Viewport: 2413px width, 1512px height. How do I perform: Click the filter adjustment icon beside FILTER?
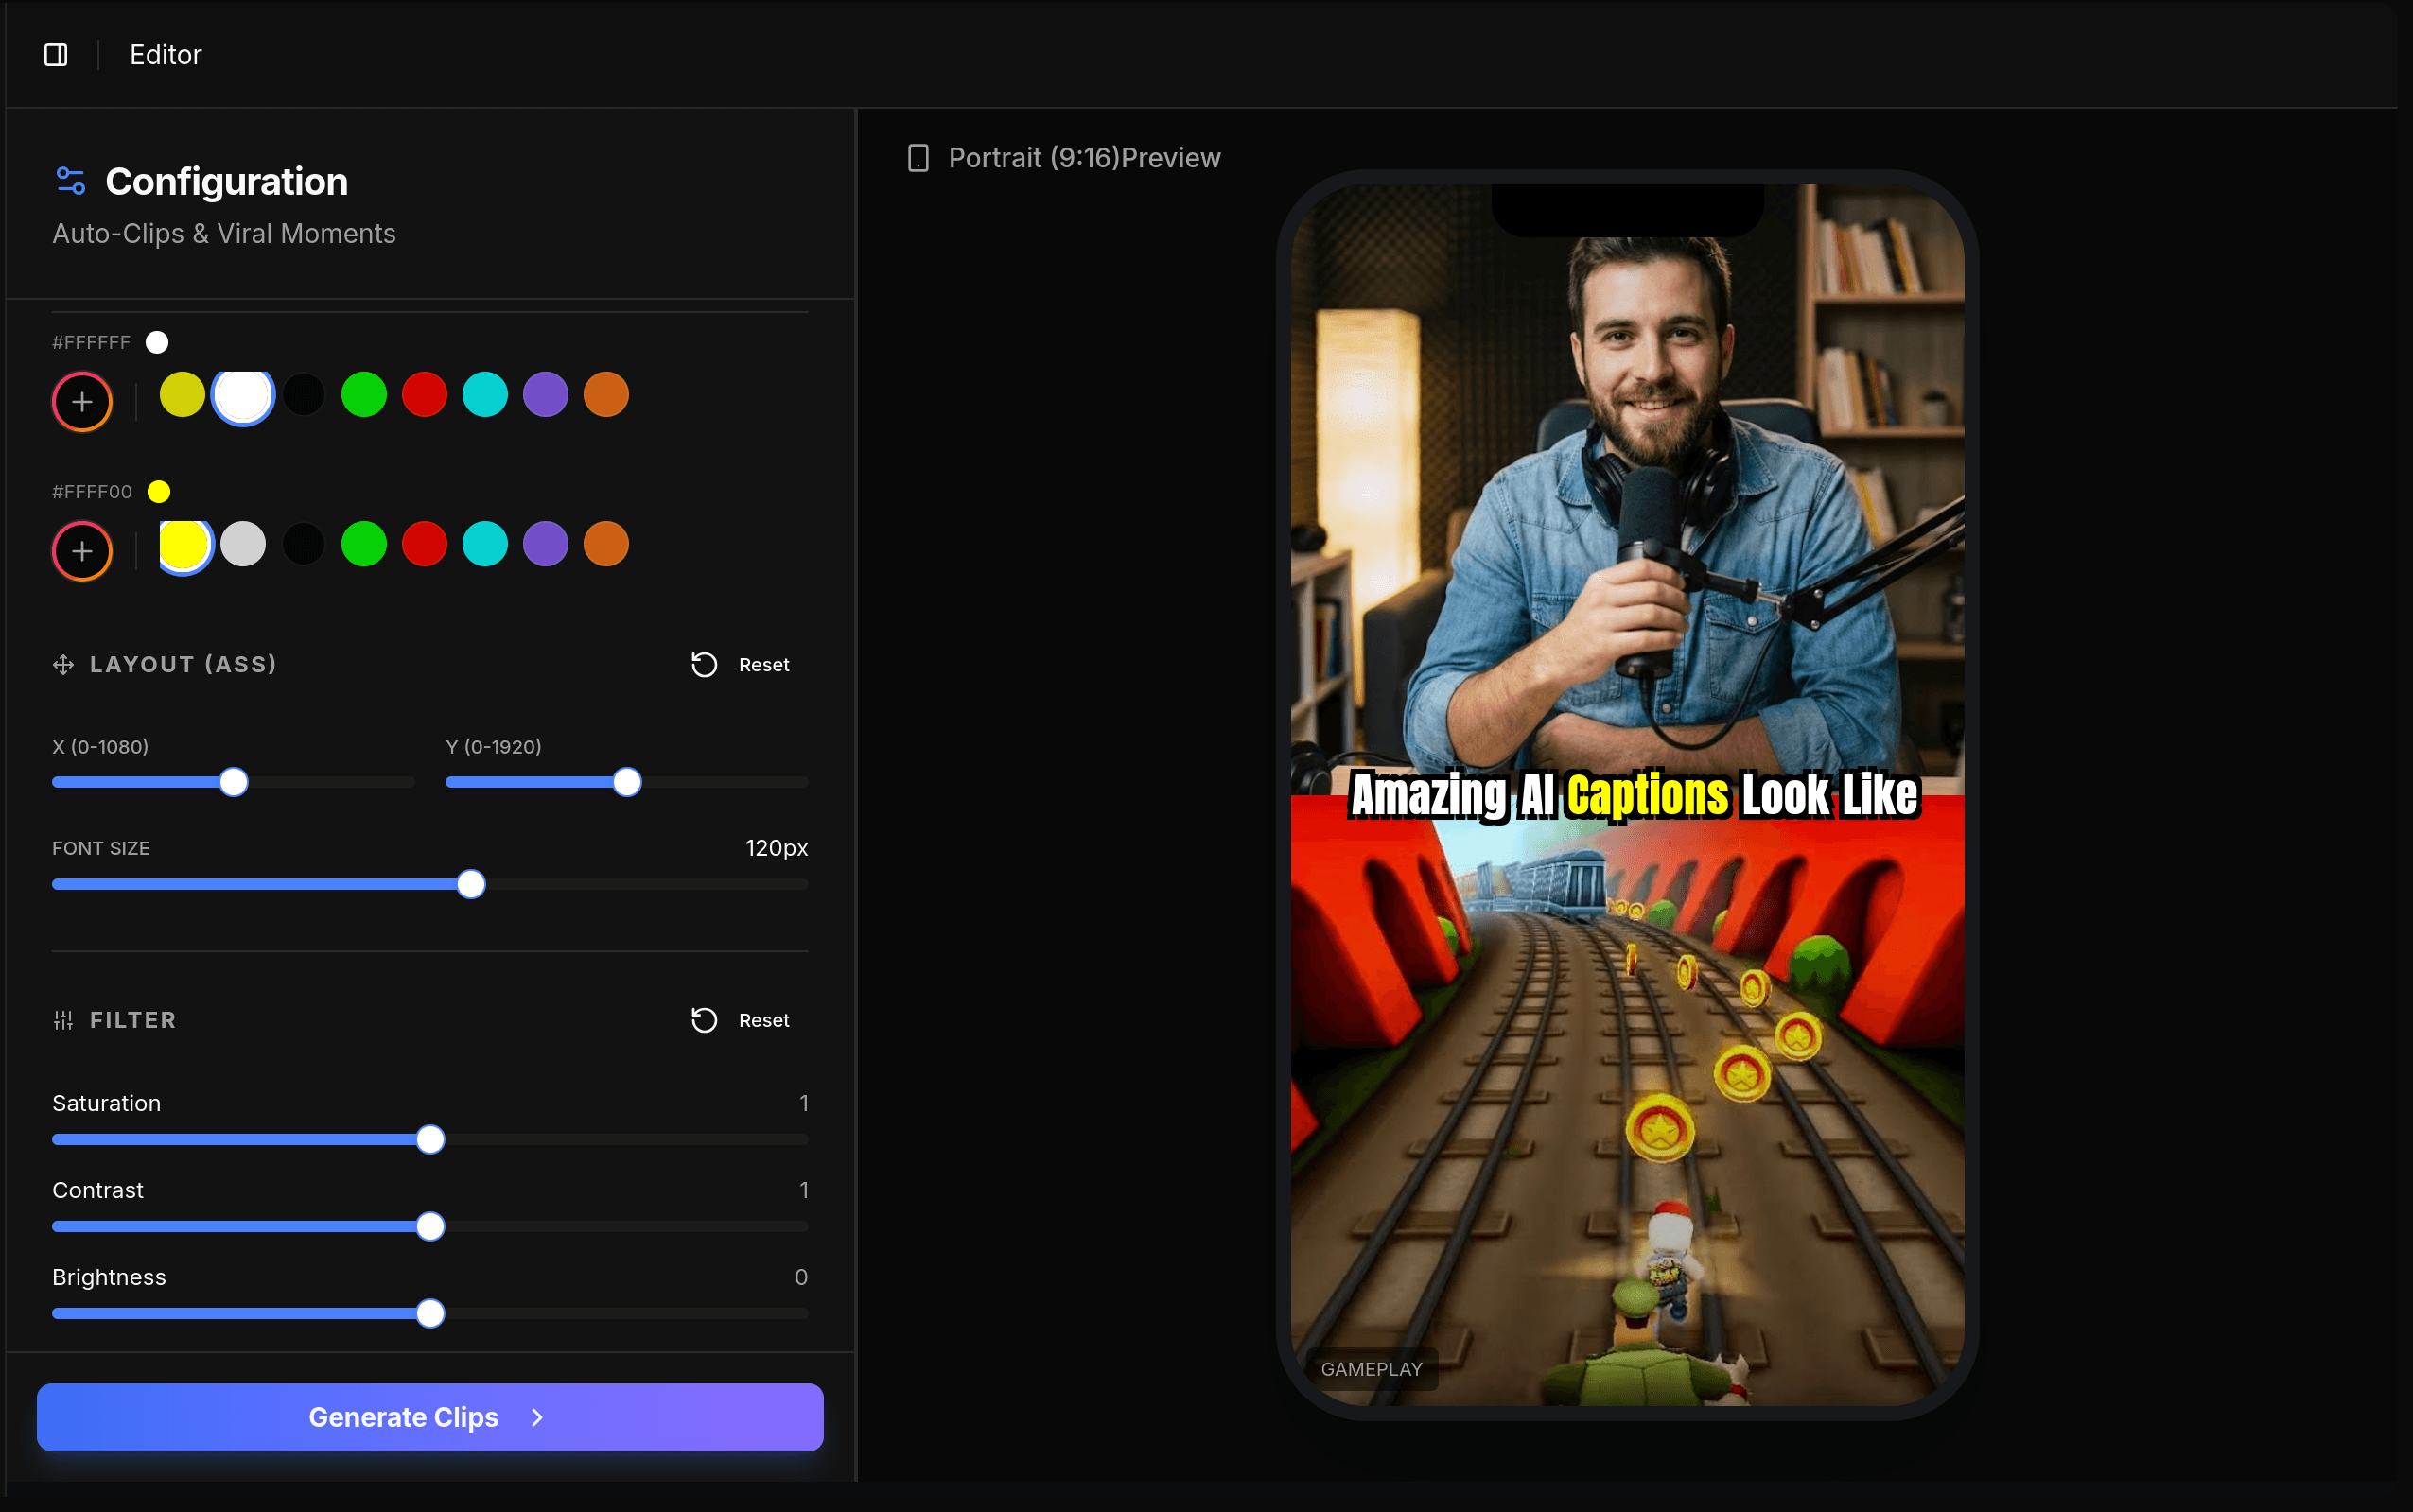point(63,1020)
